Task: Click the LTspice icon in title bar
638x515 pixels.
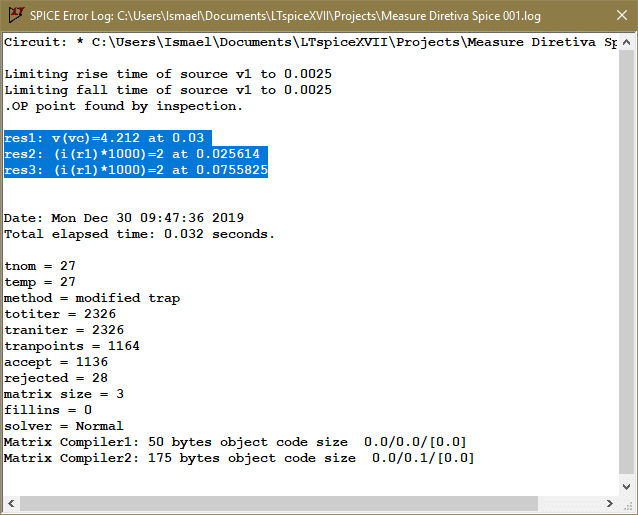Action: click(x=13, y=14)
